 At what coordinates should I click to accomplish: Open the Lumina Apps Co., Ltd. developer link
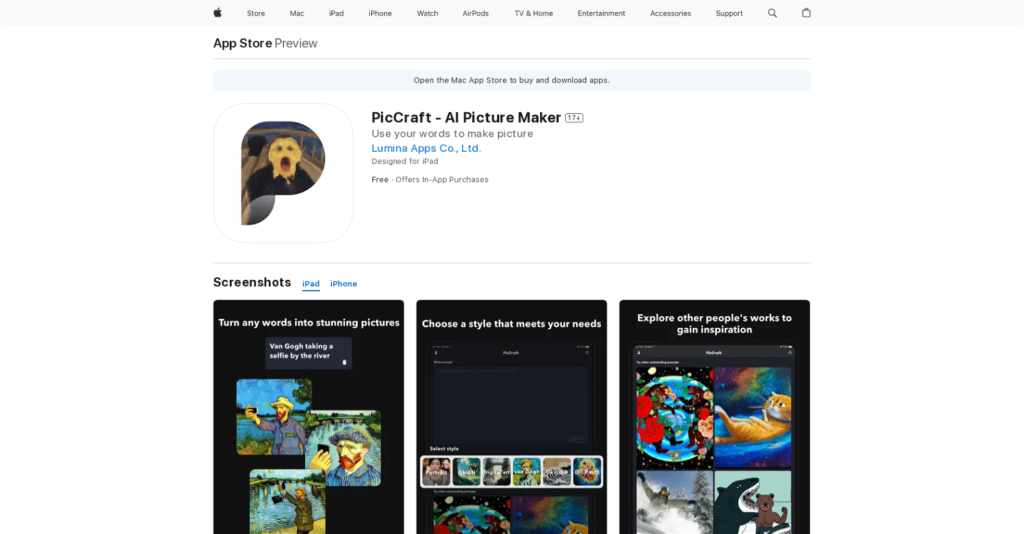coord(426,148)
